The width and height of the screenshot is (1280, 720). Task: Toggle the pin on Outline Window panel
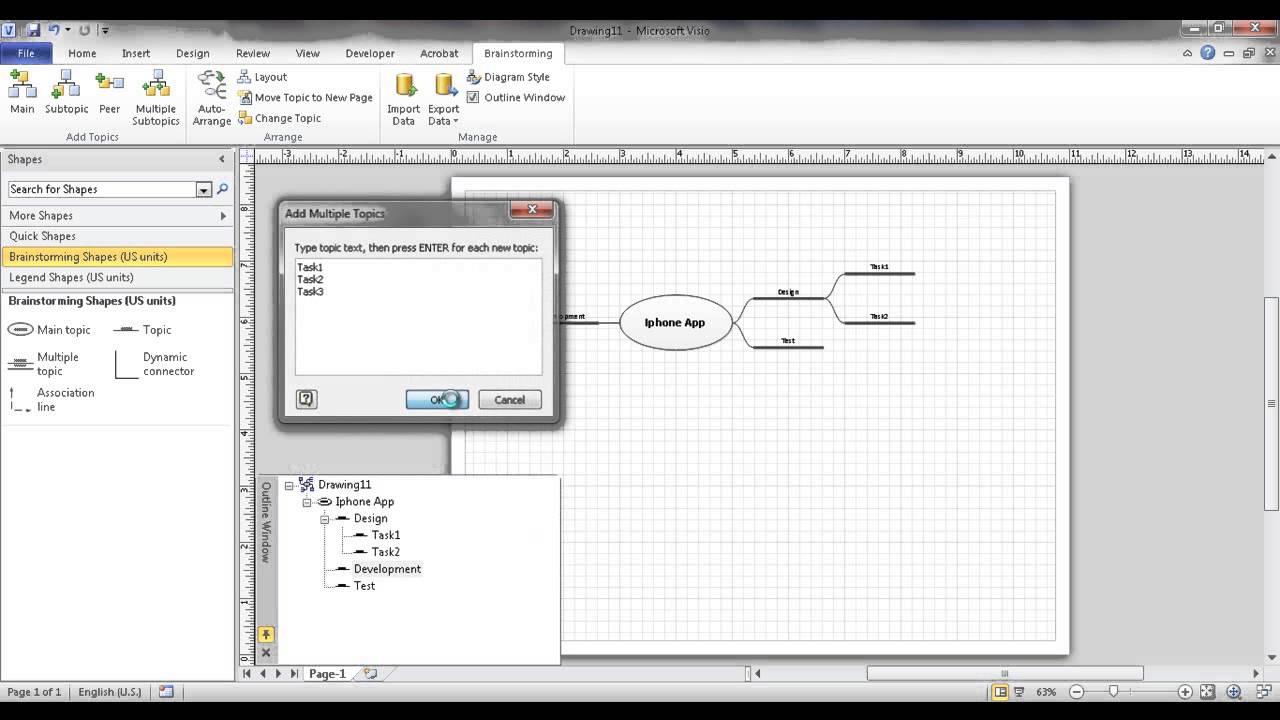(x=266, y=634)
